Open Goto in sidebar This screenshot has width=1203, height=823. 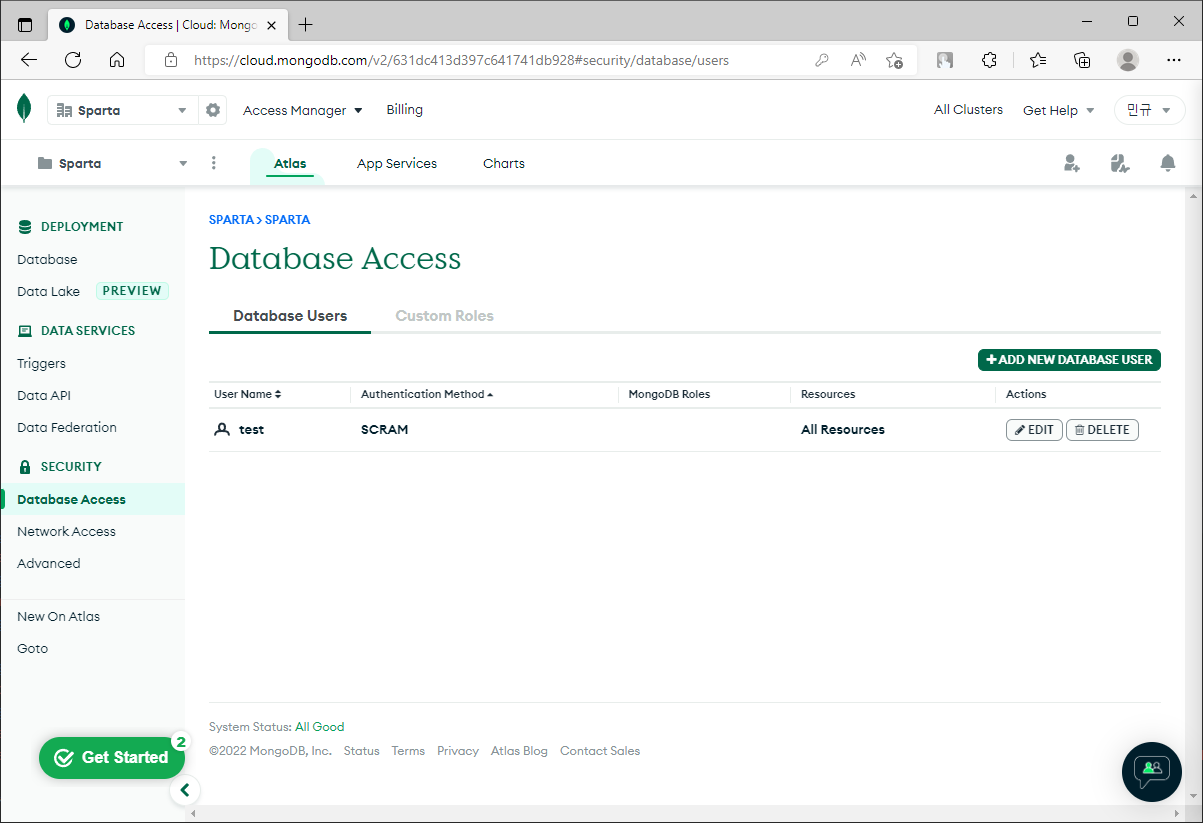point(32,648)
